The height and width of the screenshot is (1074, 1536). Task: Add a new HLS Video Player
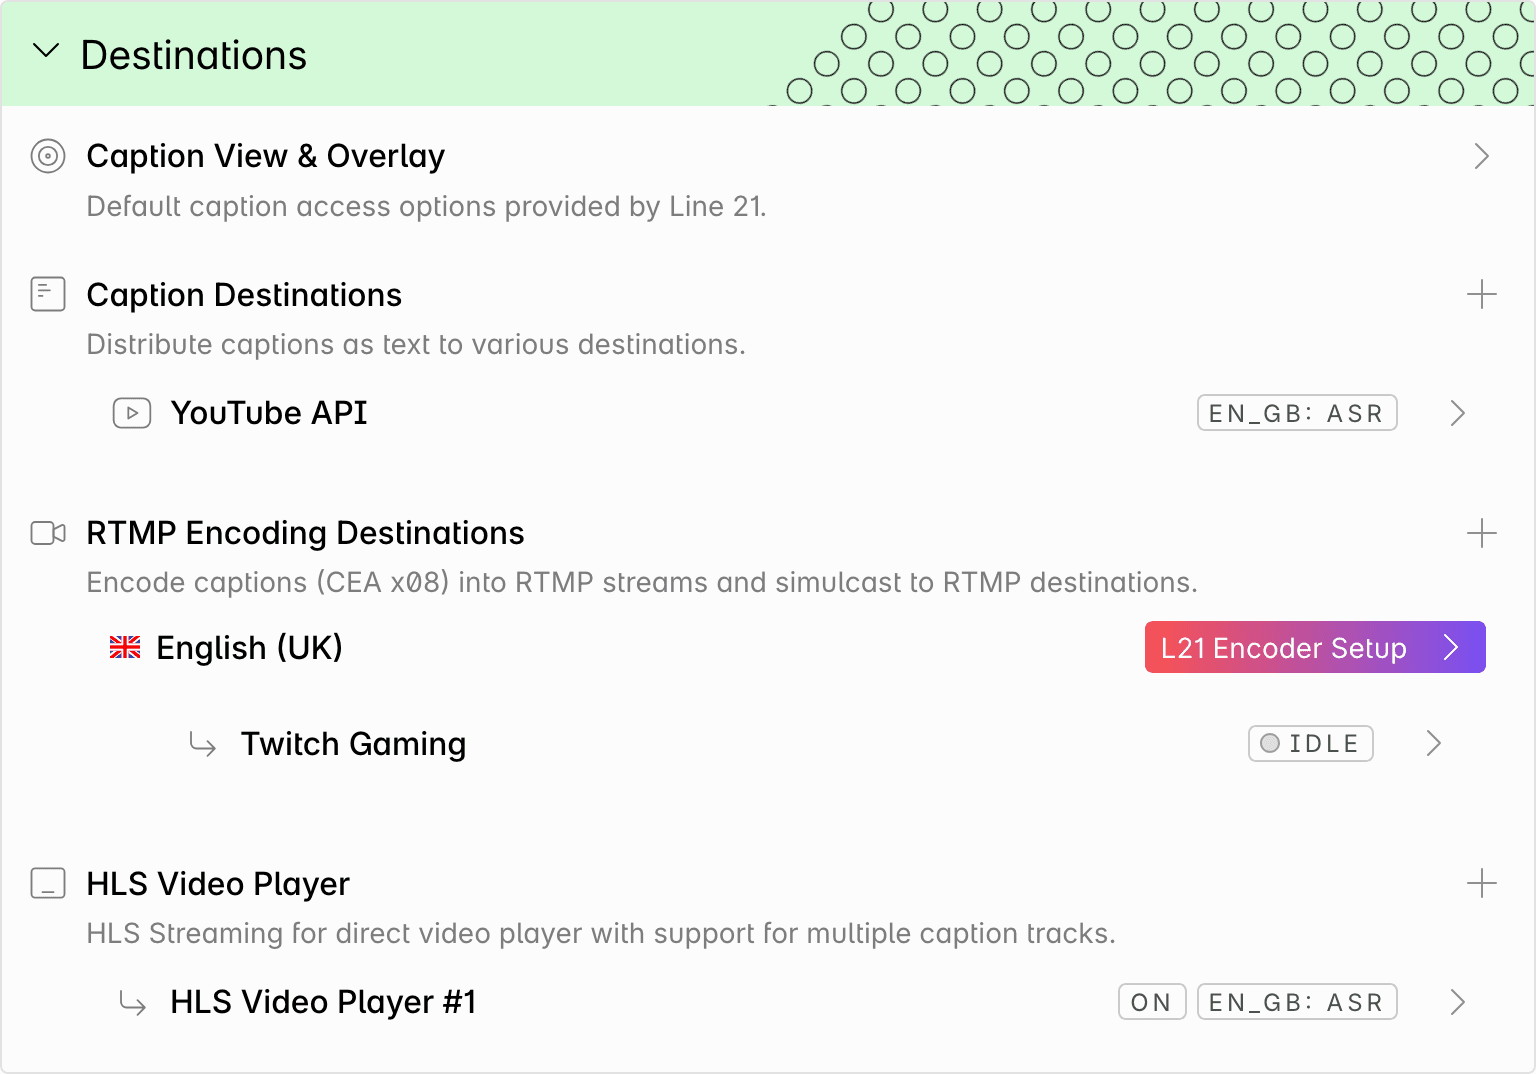coord(1482,883)
